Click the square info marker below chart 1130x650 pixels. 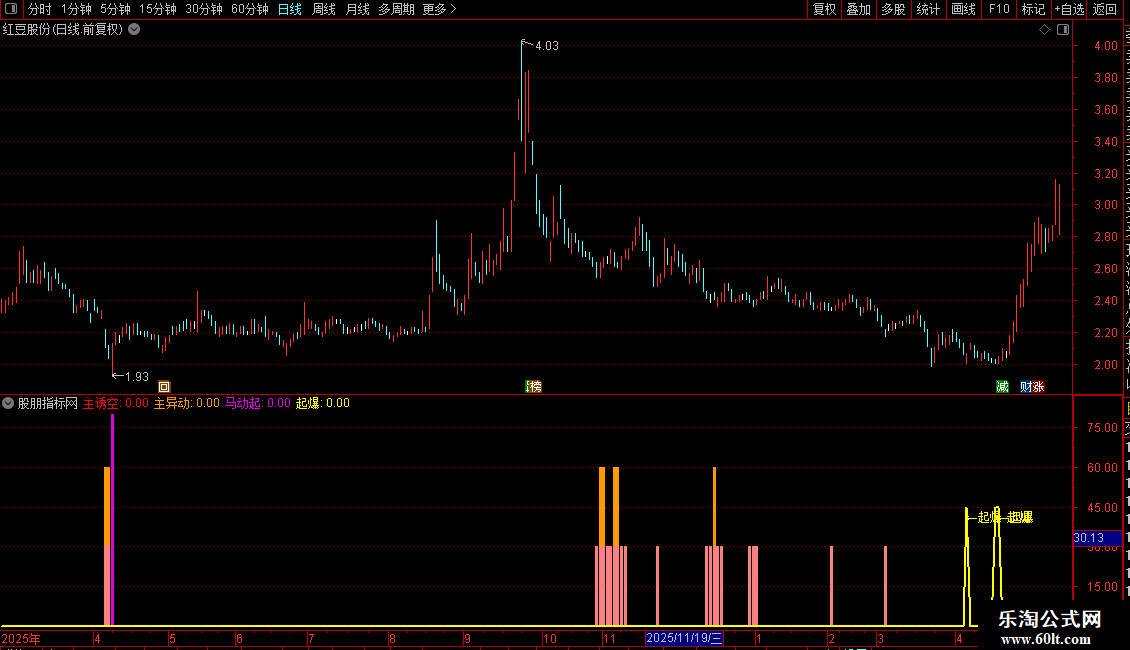point(164,387)
